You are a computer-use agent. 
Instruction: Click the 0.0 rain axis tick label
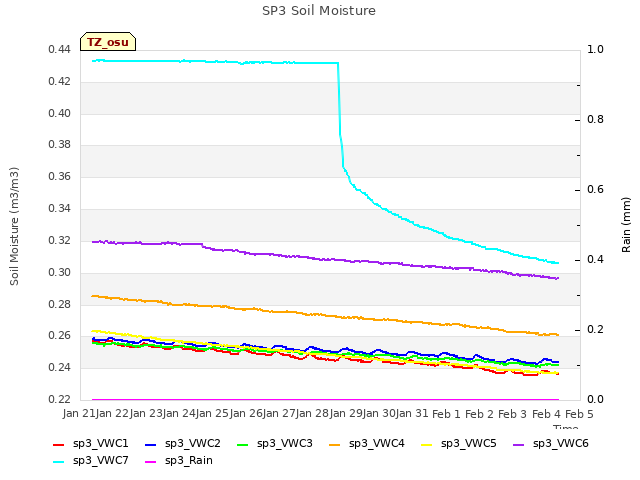[595, 400]
